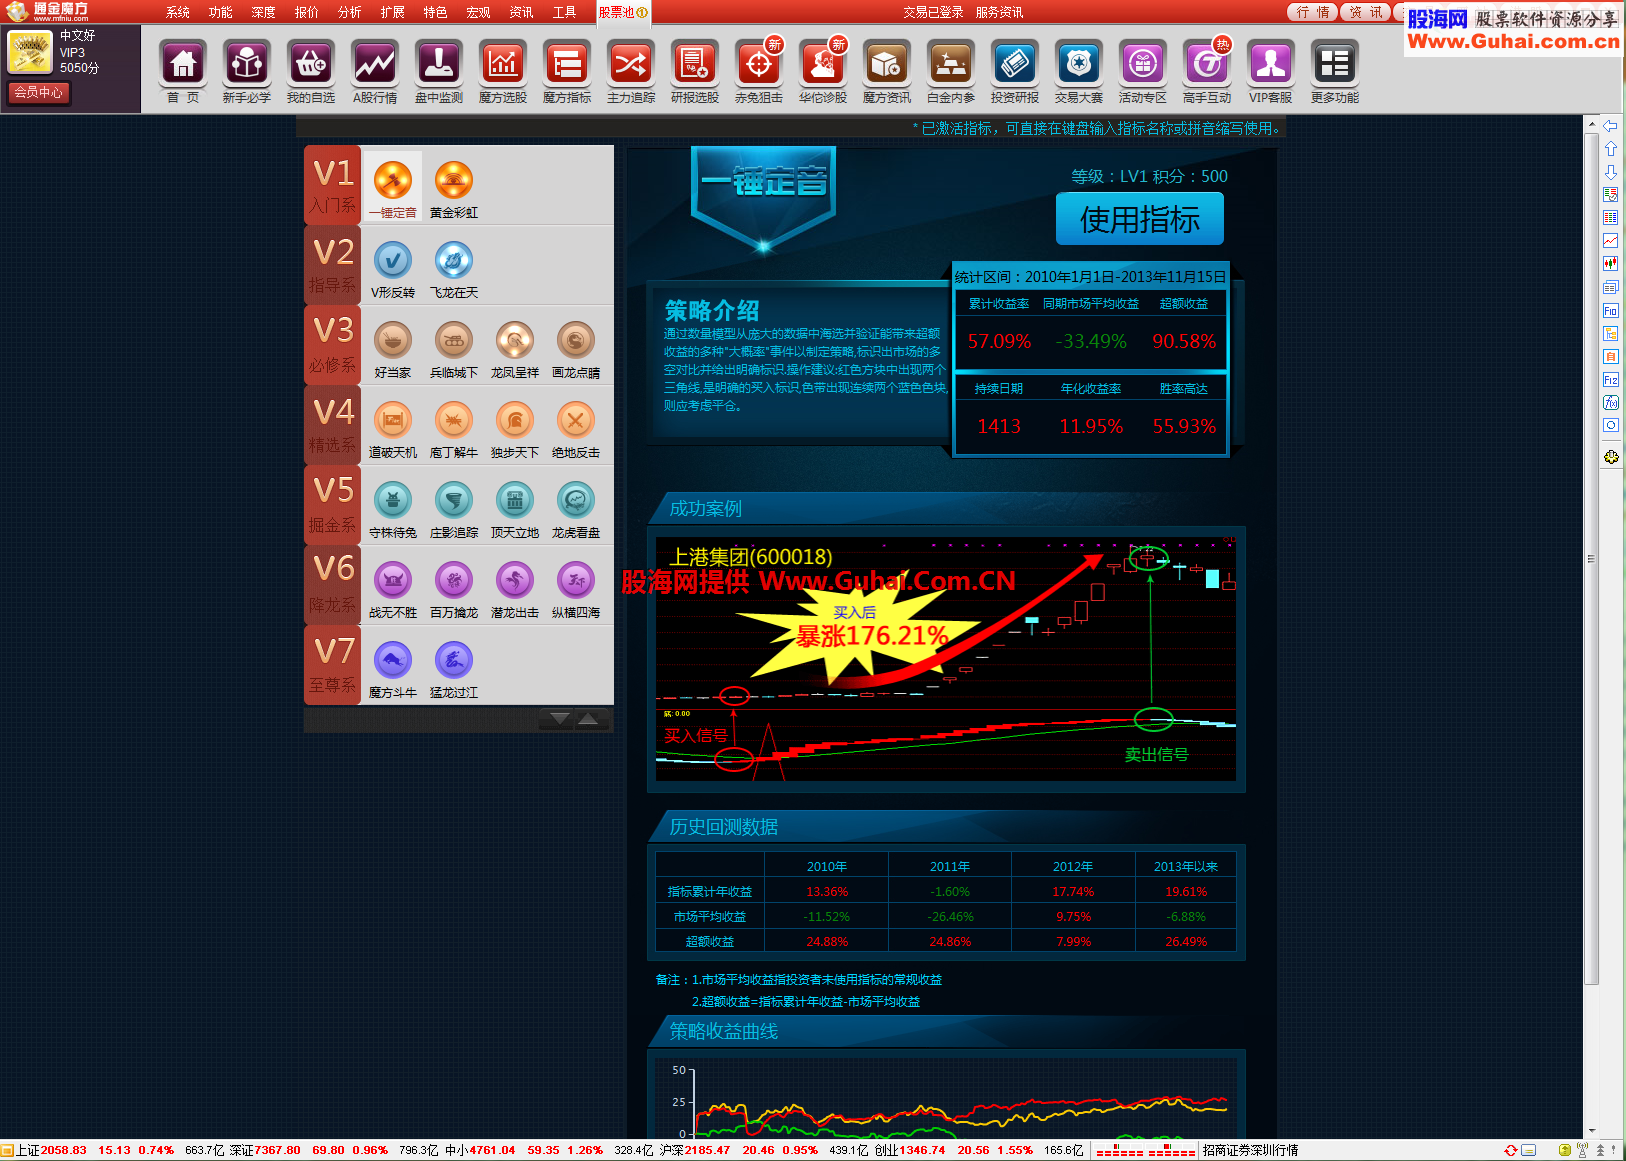This screenshot has width=1626, height=1161.
Task: Click the 资讯 button at top right
Action: pyautogui.click(x=1366, y=12)
